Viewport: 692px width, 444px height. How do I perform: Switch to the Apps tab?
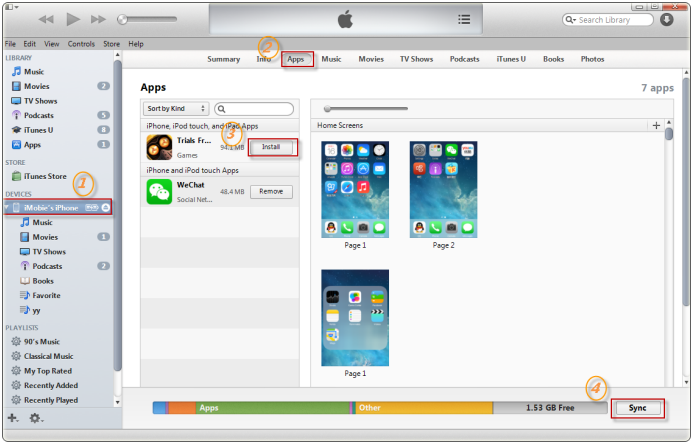pyautogui.click(x=296, y=59)
